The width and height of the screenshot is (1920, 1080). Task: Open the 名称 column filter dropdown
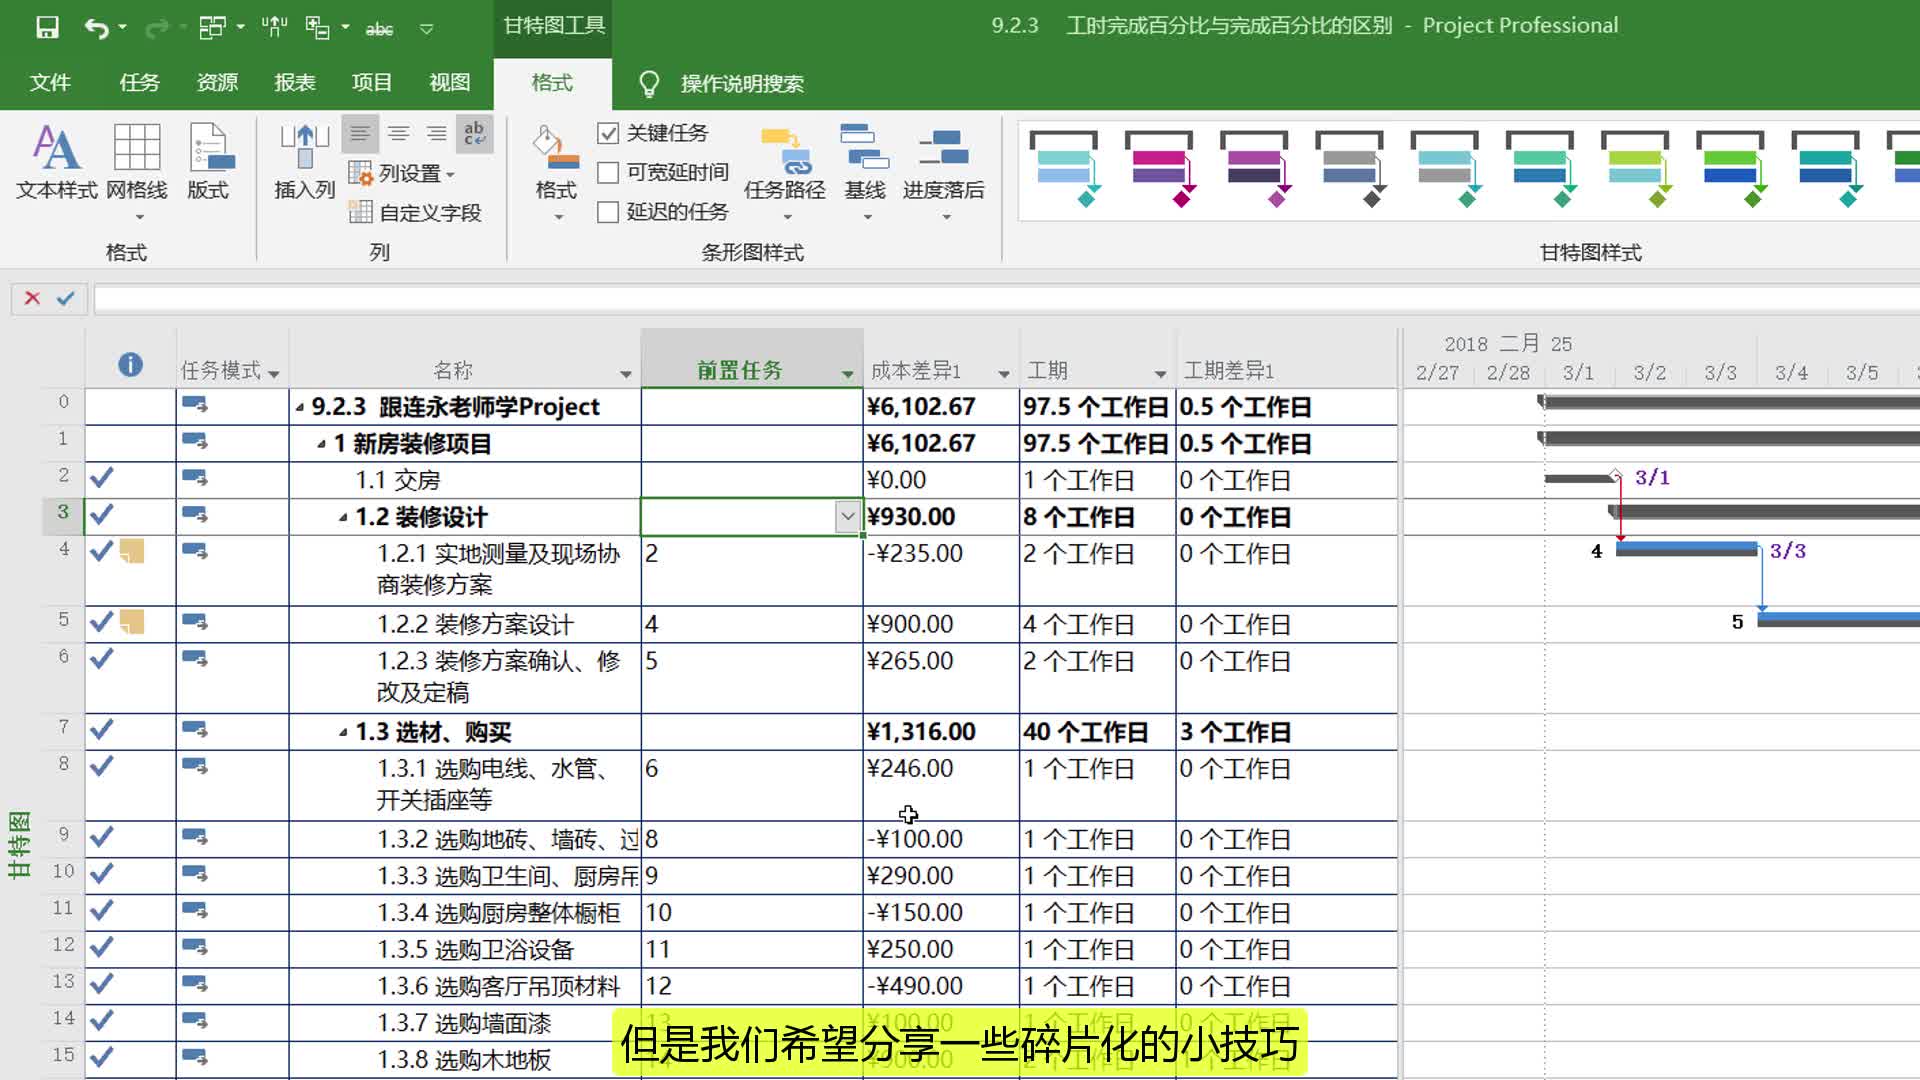click(626, 372)
